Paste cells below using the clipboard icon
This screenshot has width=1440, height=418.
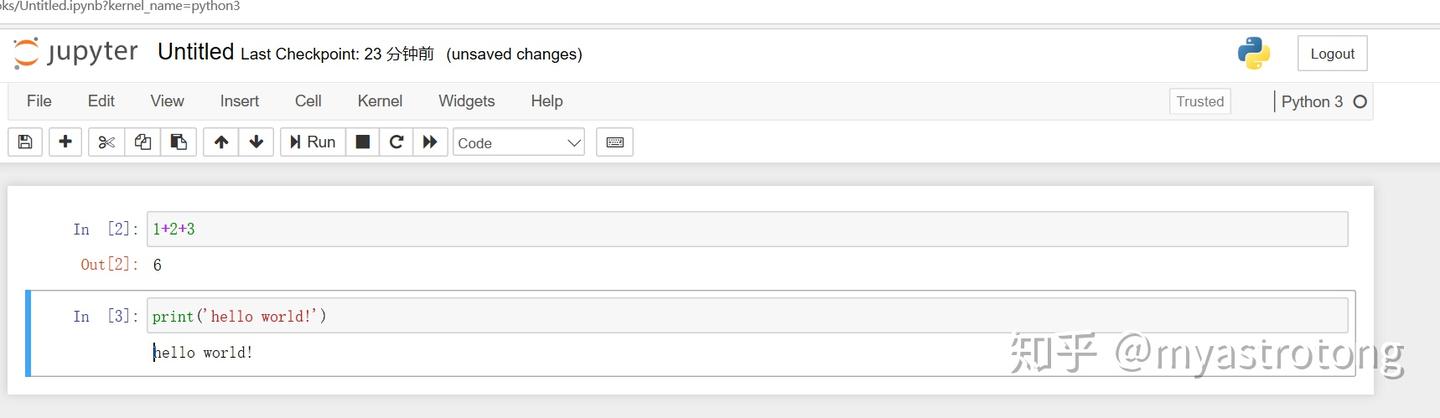tap(179, 142)
